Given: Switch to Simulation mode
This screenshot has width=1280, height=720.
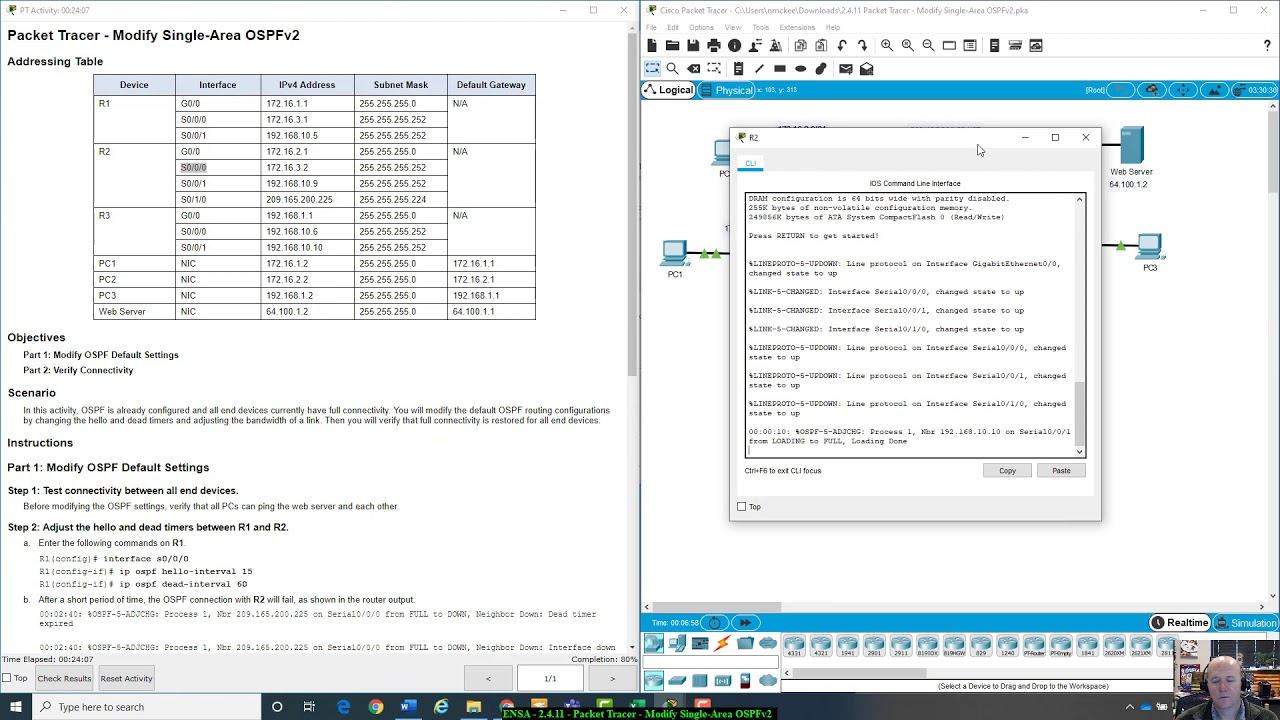Looking at the screenshot, I should click(1245, 623).
